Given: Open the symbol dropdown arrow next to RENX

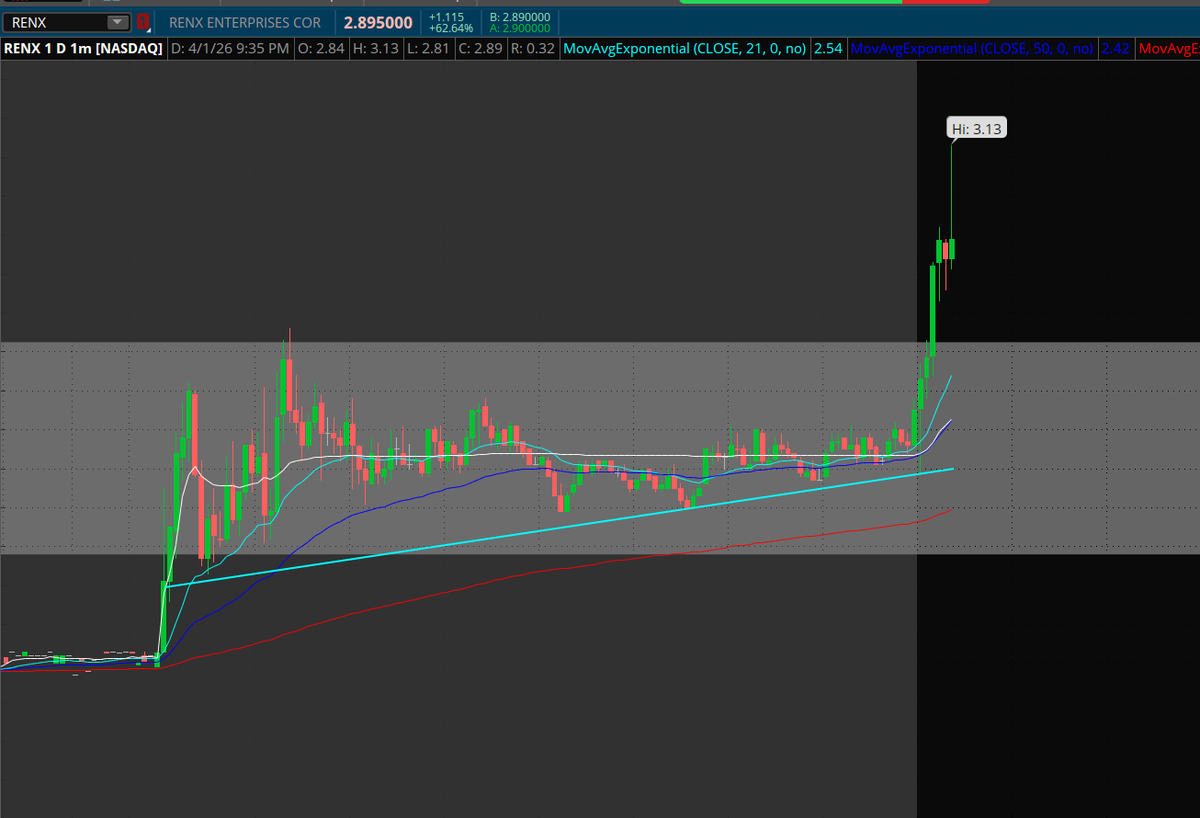Looking at the screenshot, I should pyautogui.click(x=118, y=22).
